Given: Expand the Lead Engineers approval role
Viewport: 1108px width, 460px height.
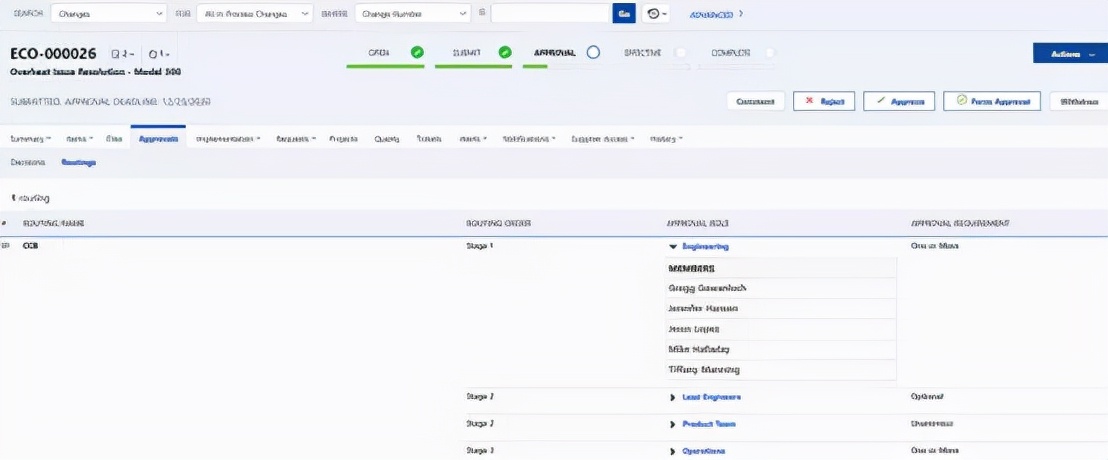Looking at the screenshot, I should [x=673, y=397].
